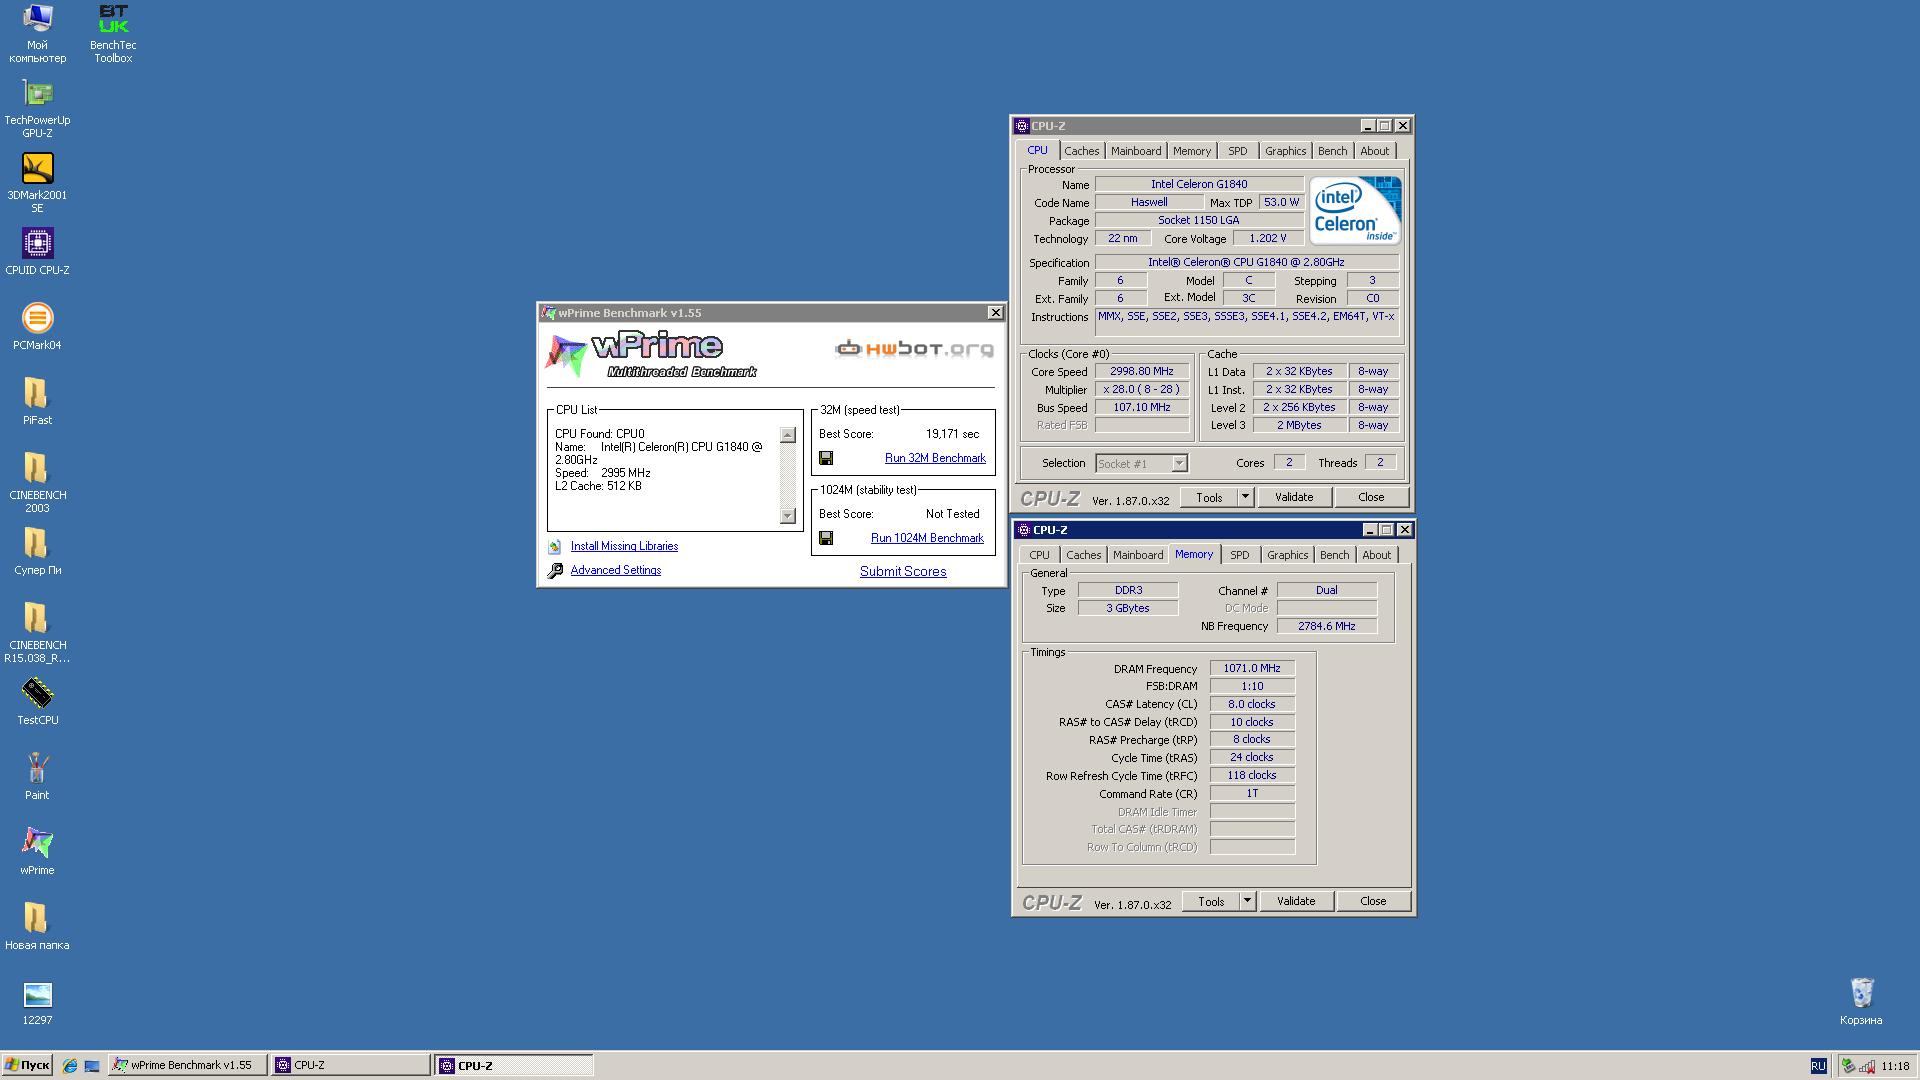This screenshot has width=1920, height=1080.
Task: Click Install Missing Libraries link
Action: [x=624, y=546]
